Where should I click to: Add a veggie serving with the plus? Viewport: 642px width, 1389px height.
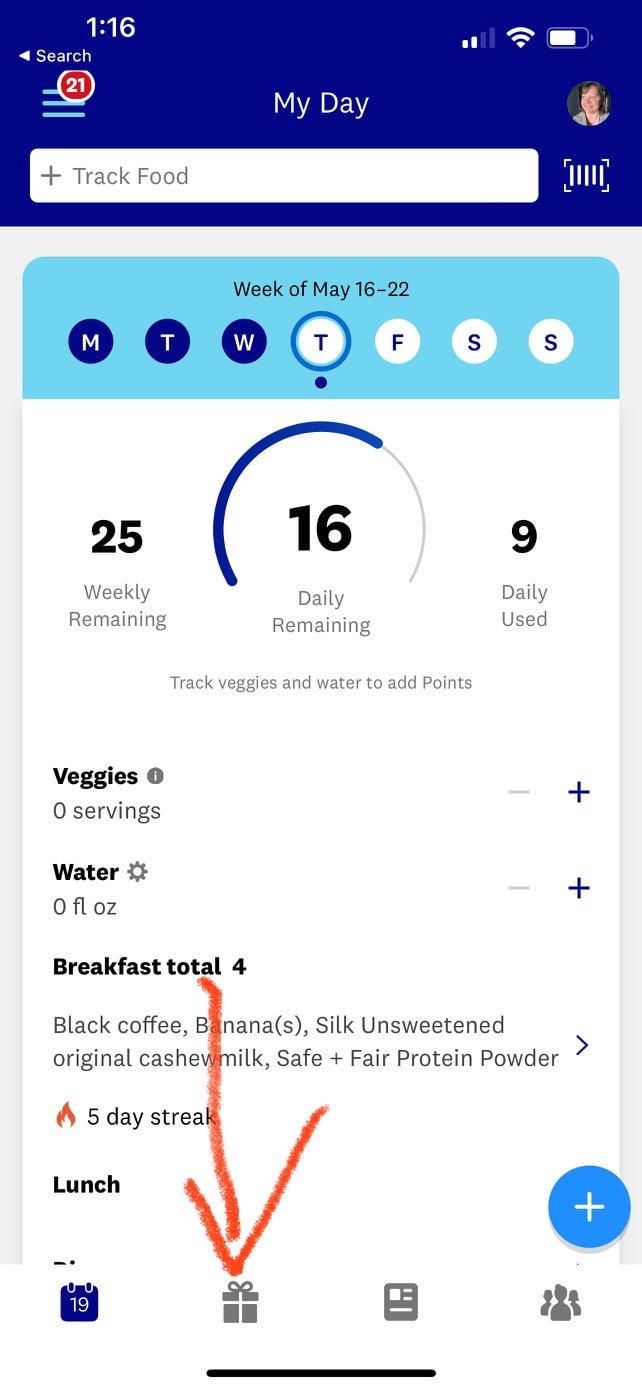click(x=578, y=791)
